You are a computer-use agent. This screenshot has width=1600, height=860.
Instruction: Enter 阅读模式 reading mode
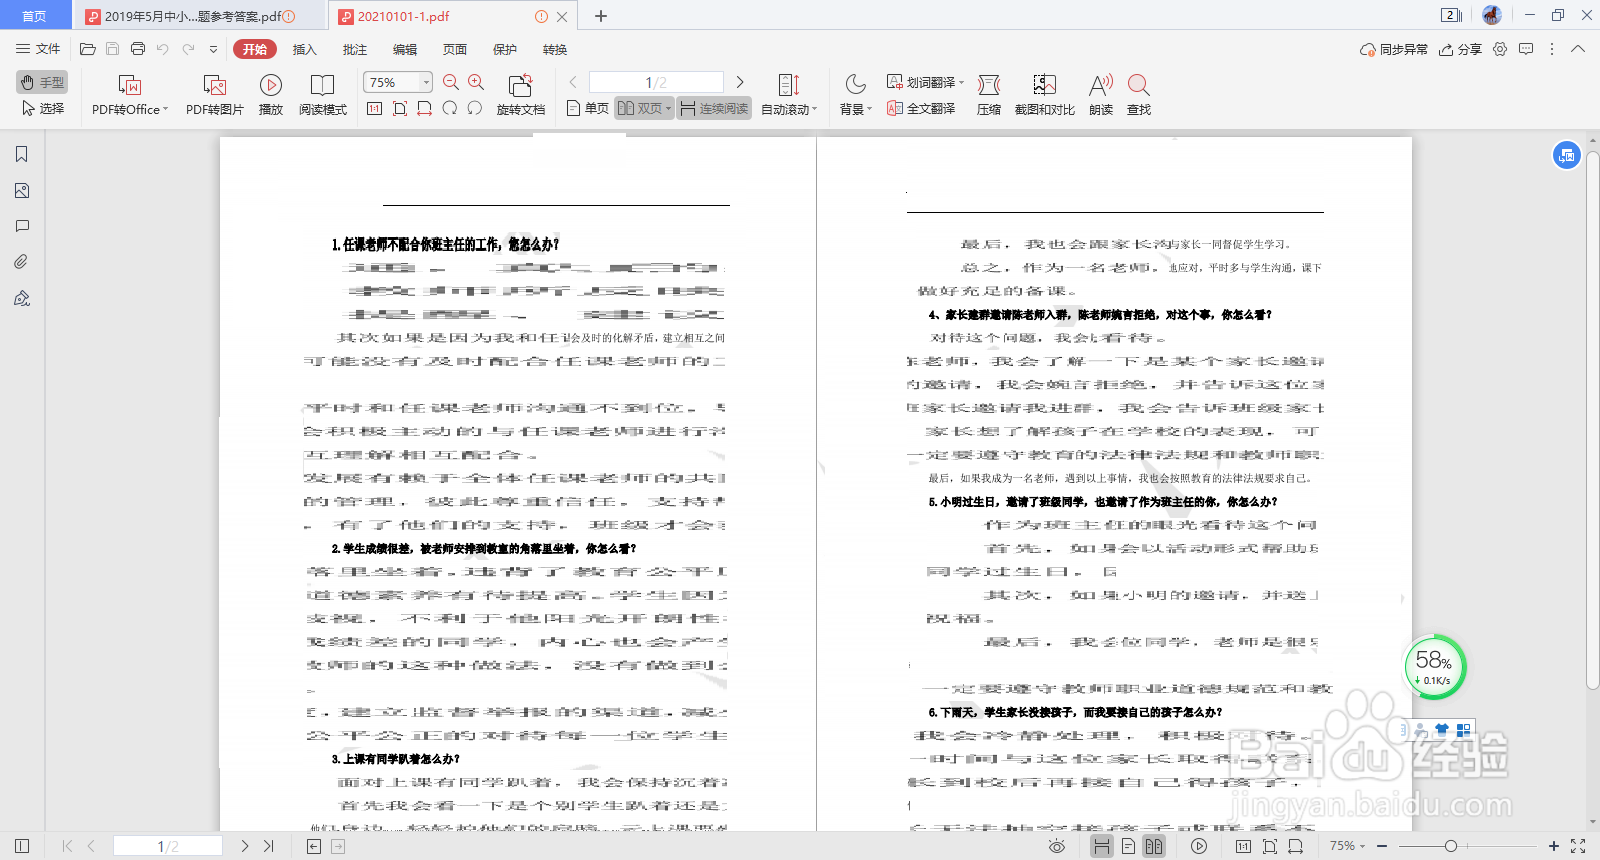tap(322, 96)
